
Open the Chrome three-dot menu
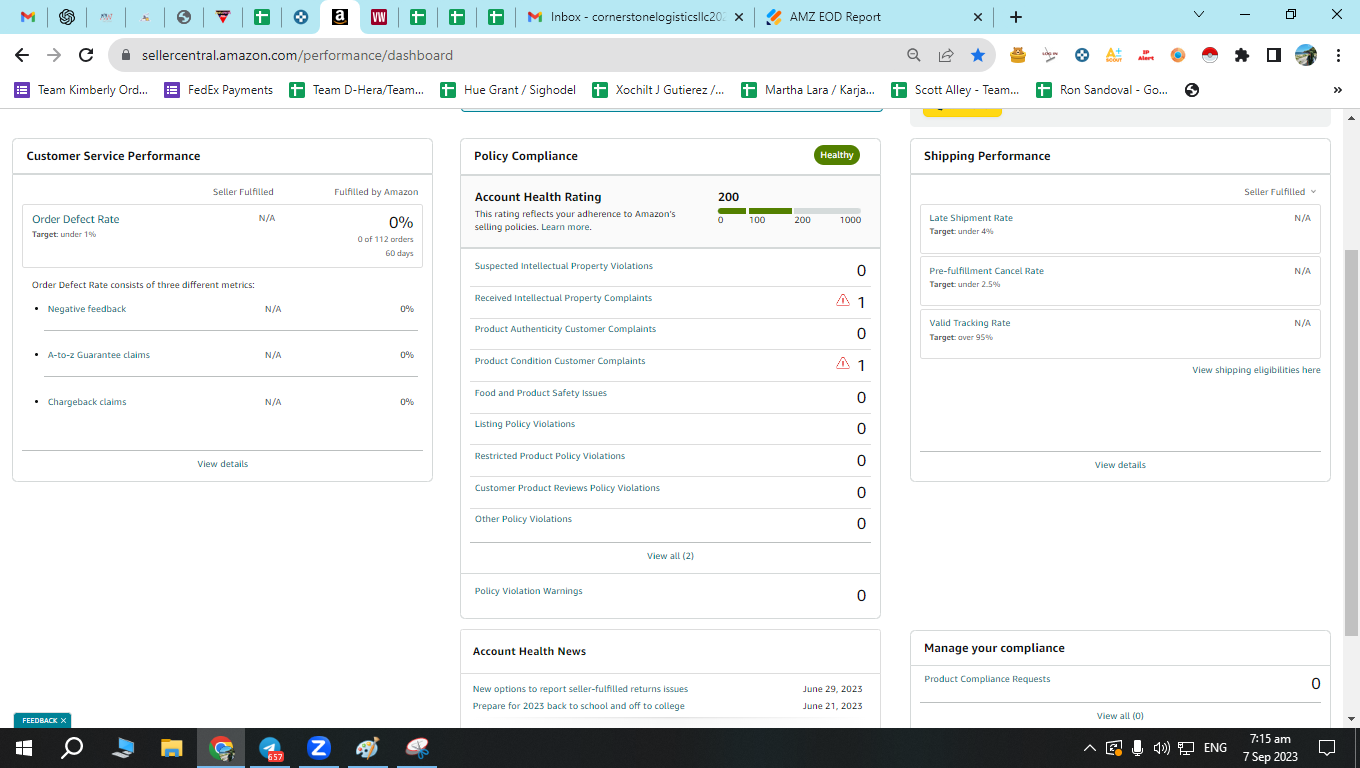click(x=1338, y=55)
